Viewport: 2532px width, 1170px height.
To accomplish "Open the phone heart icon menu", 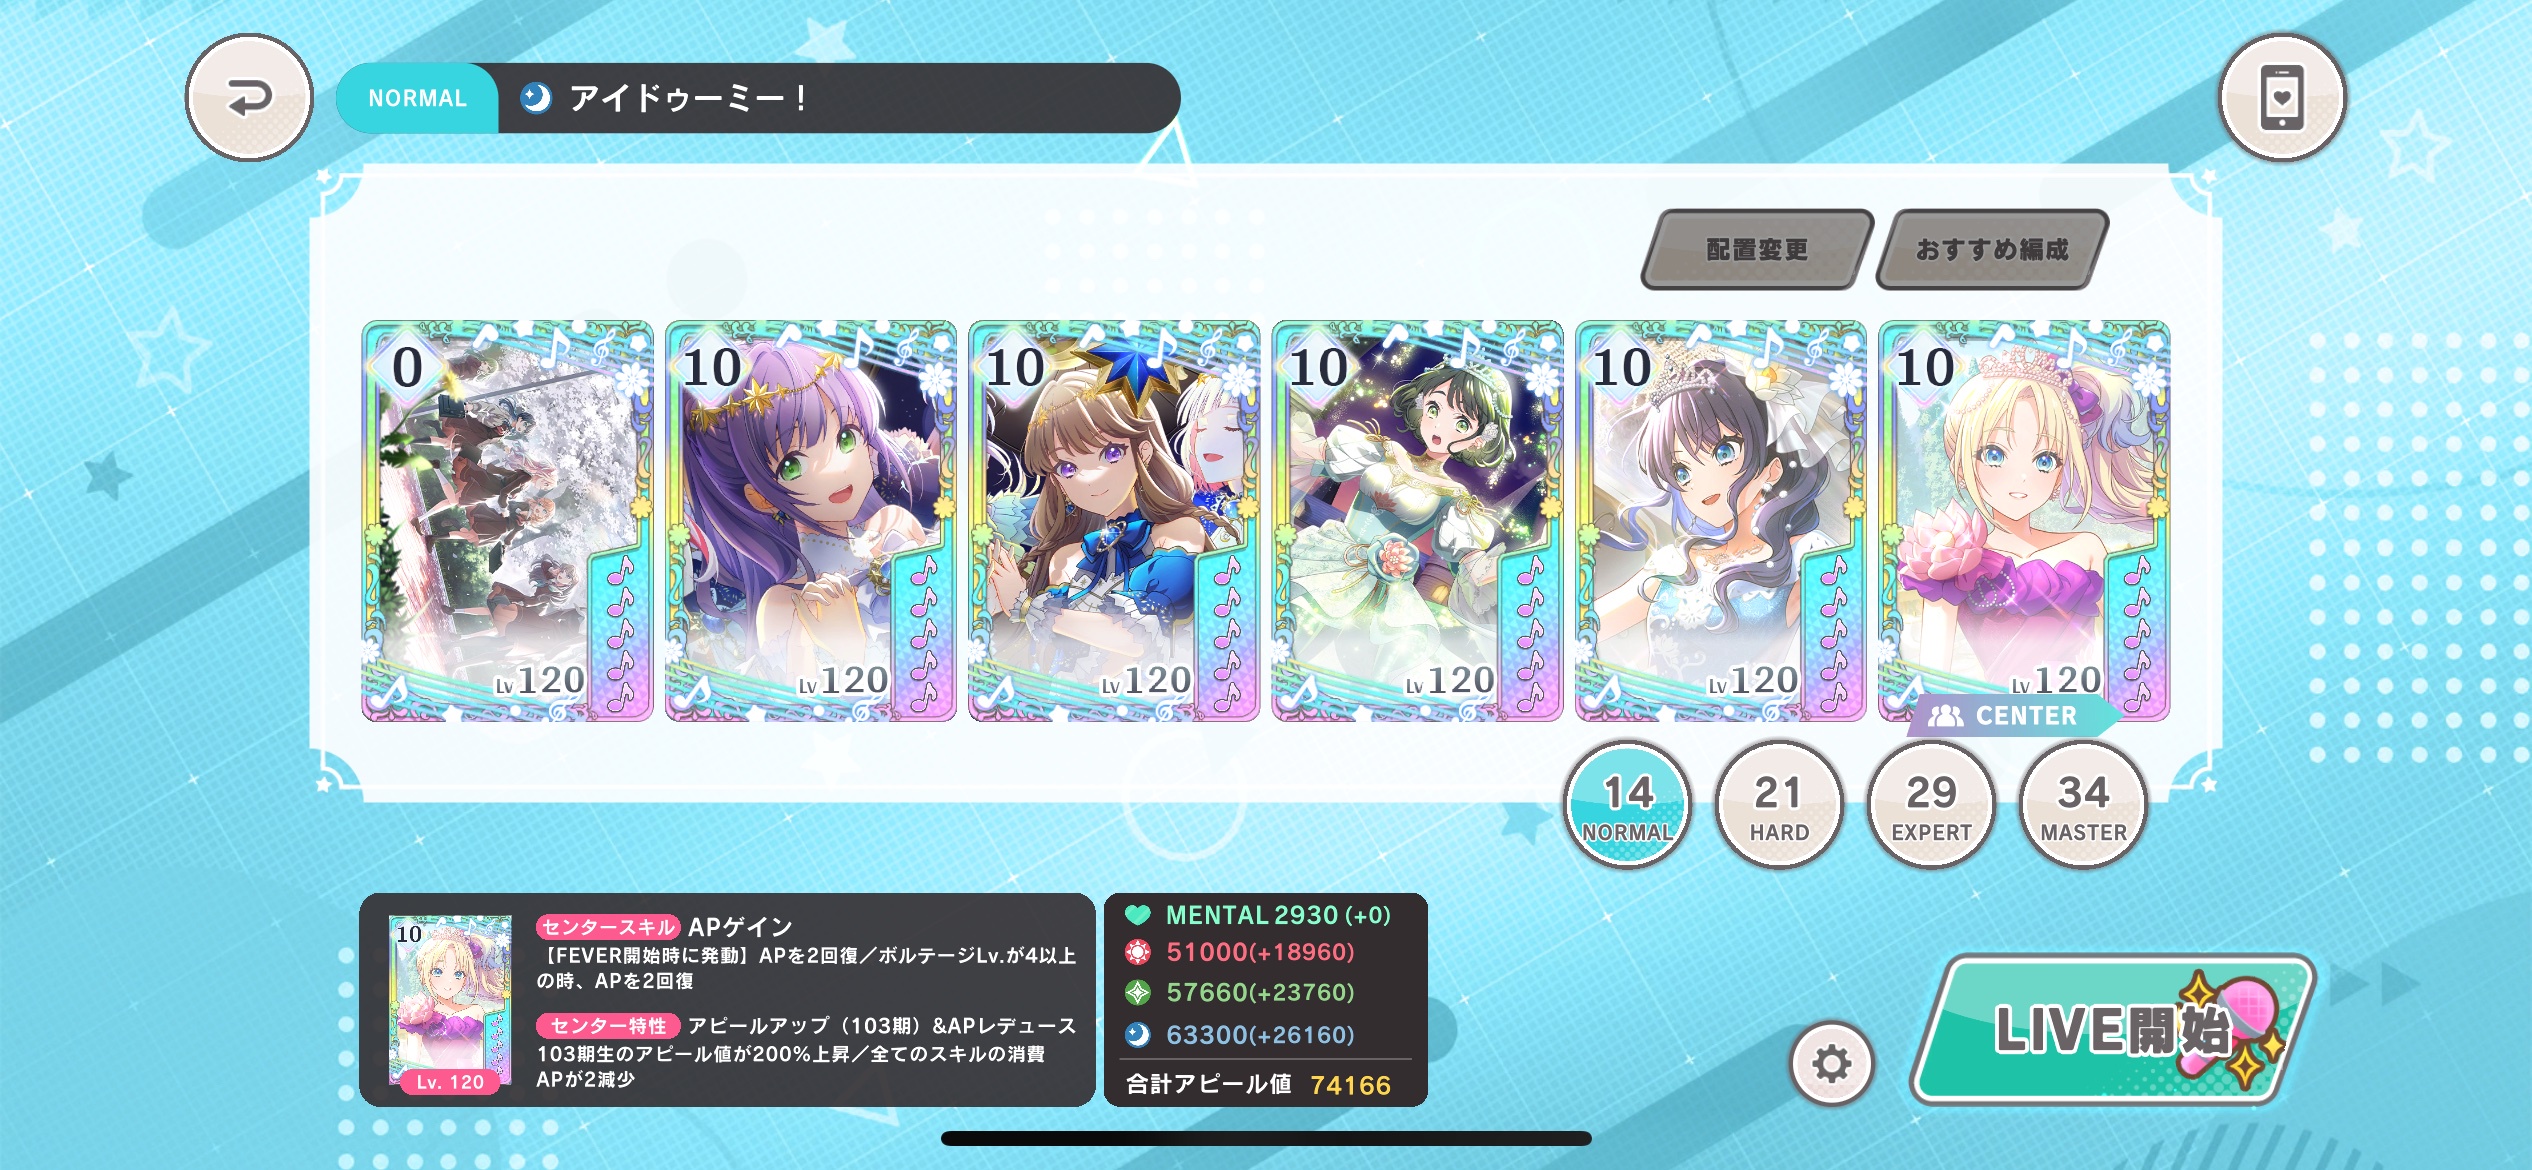I will [x=2282, y=98].
